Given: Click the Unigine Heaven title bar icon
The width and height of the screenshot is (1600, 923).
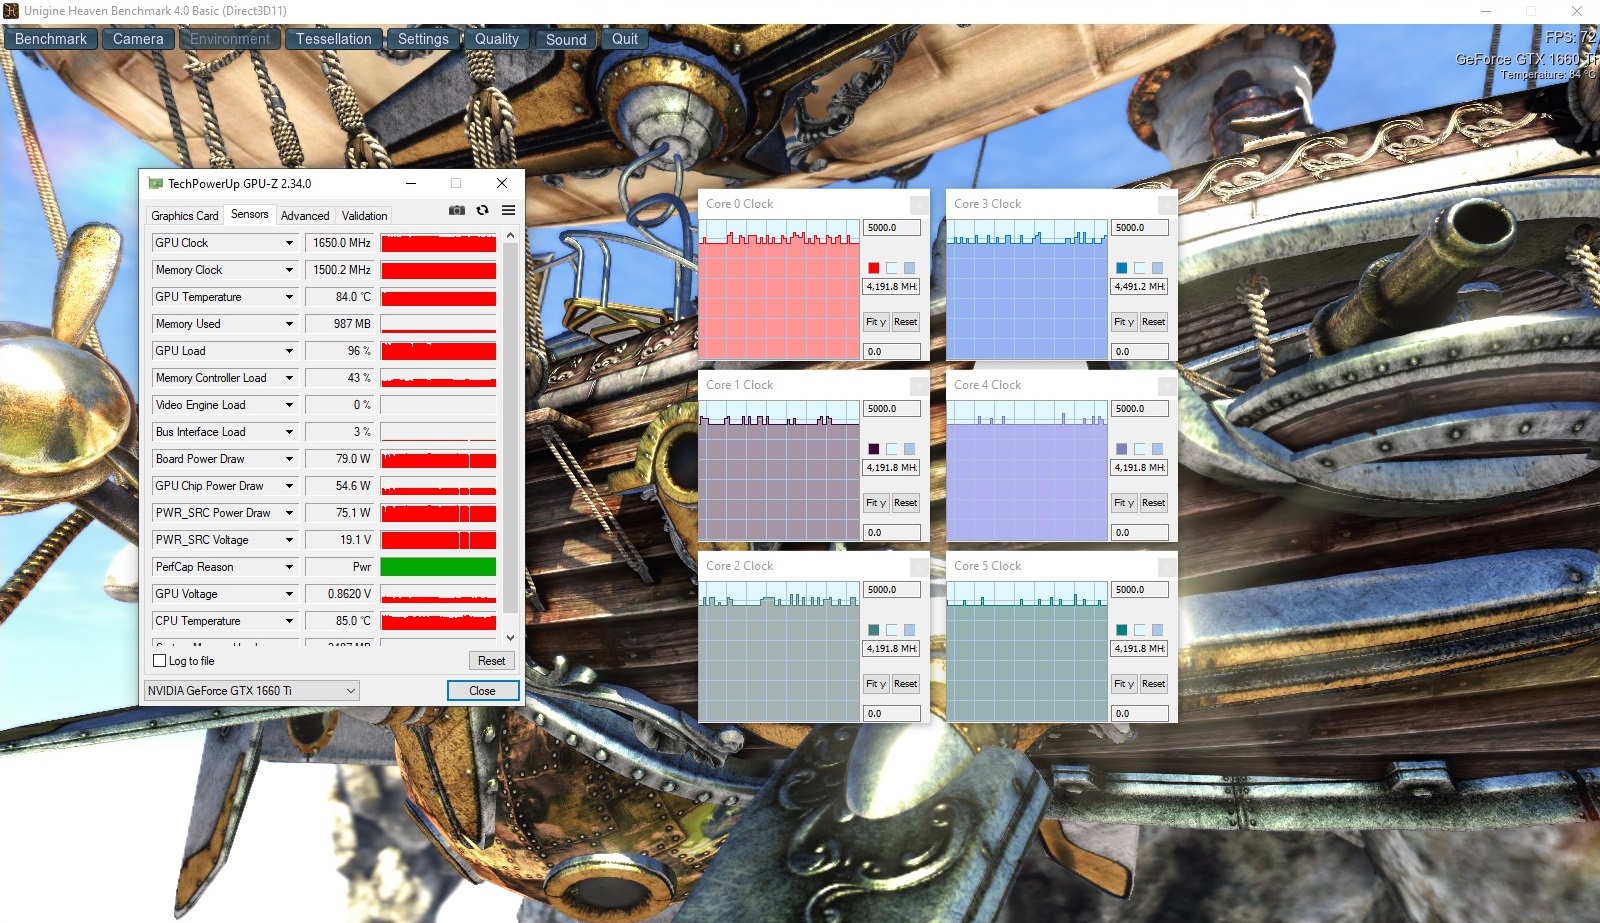Looking at the screenshot, I should click(x=11, y=11).
